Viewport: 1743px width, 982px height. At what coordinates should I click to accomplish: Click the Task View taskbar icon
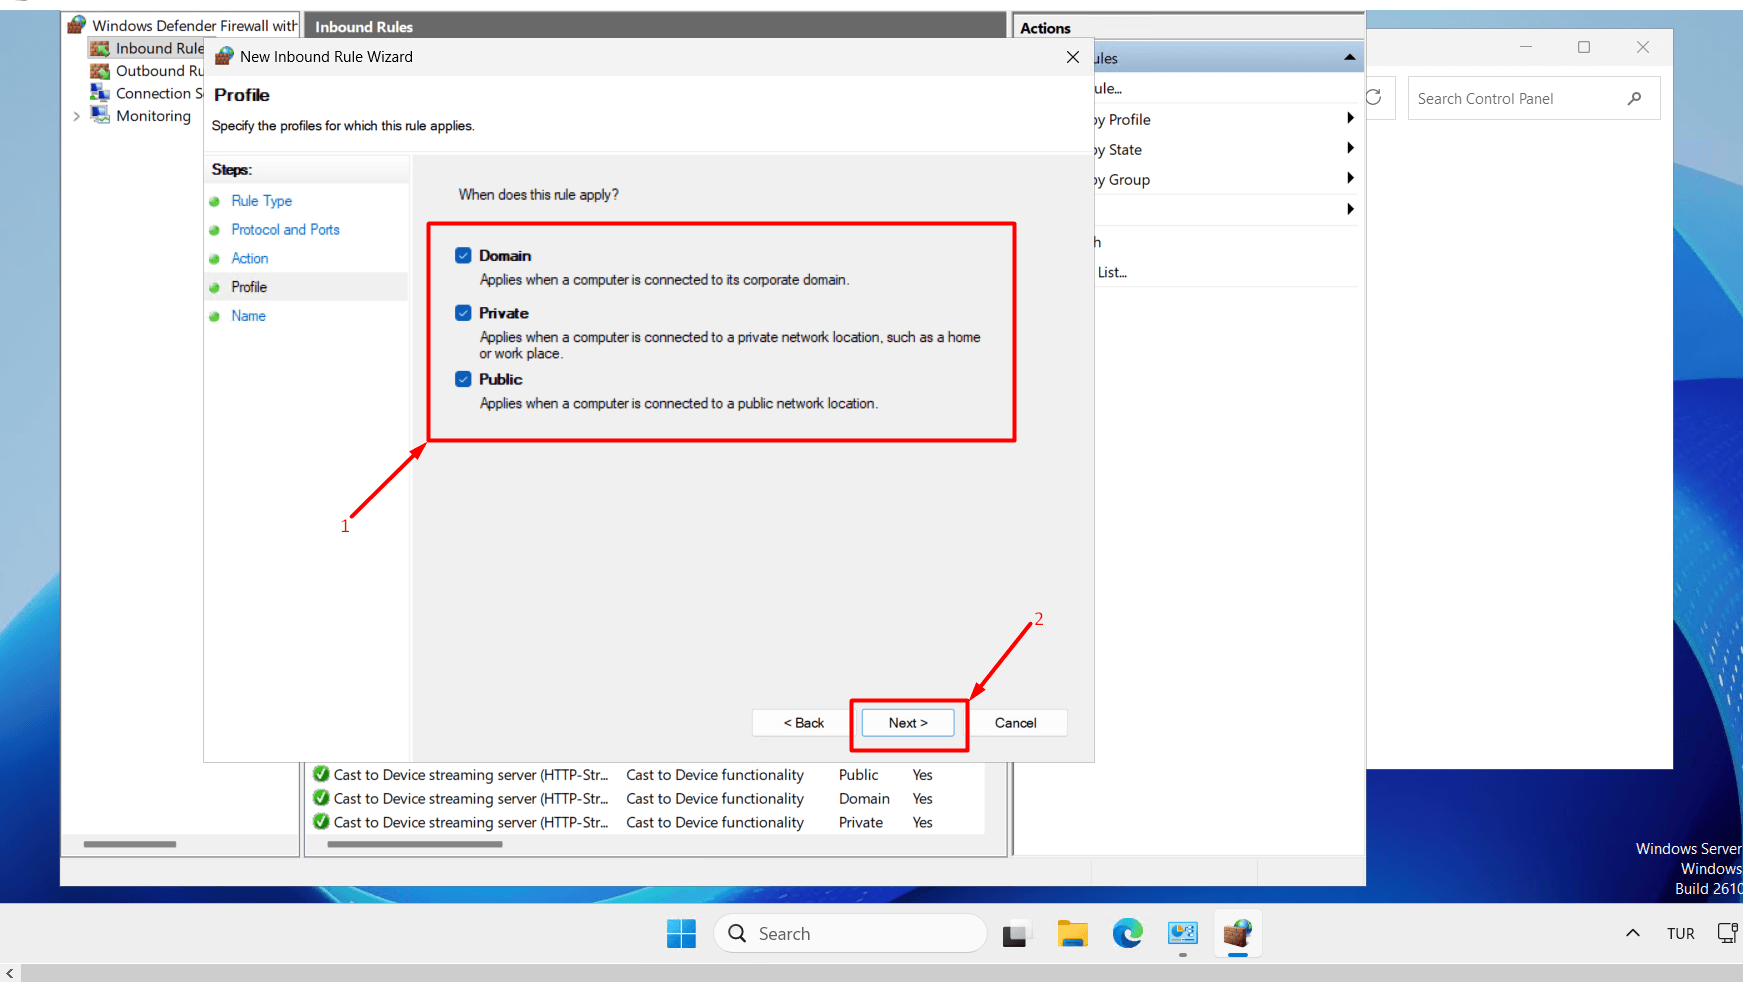pos(1016,934)
